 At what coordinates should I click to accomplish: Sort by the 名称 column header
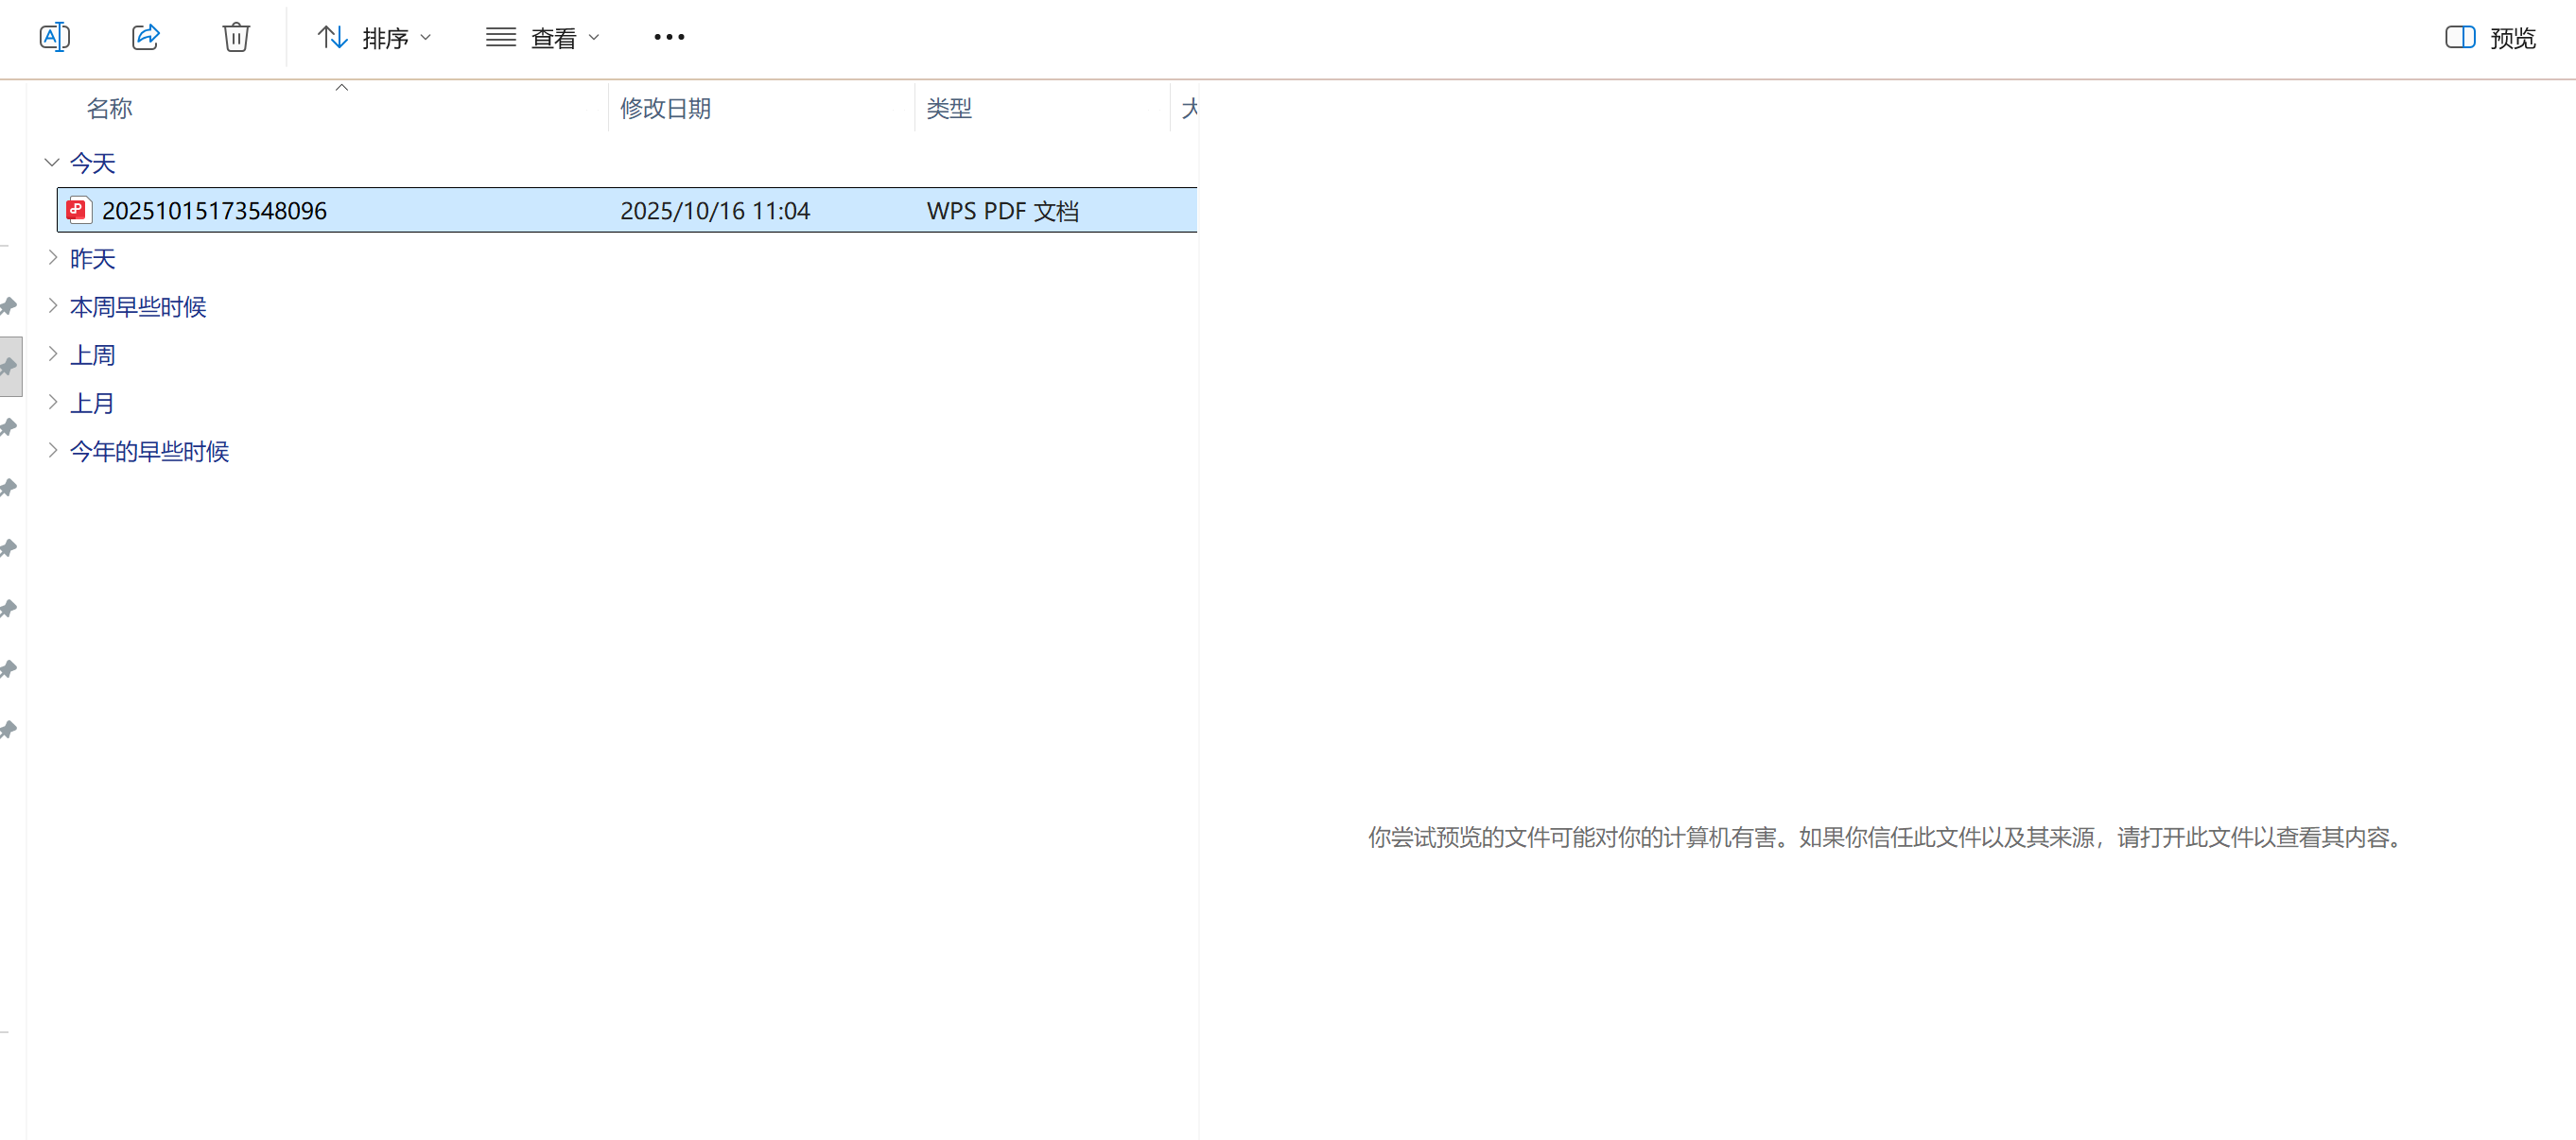click(x=110, y=108)
